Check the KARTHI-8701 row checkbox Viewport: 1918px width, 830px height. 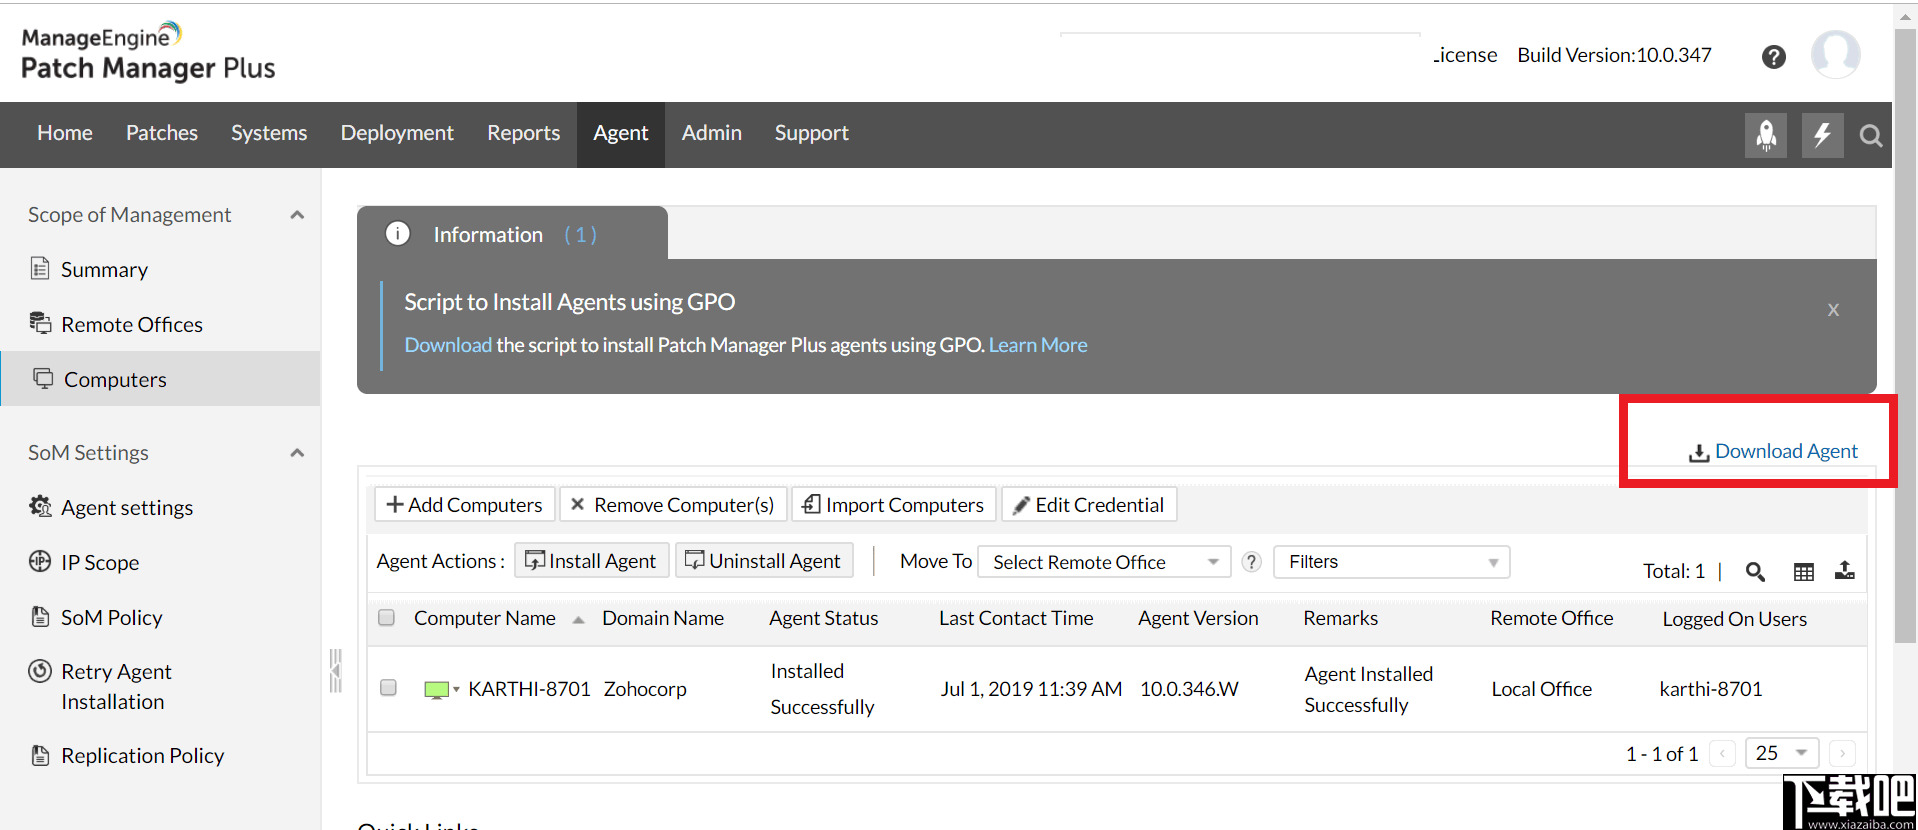pos(389,687)
